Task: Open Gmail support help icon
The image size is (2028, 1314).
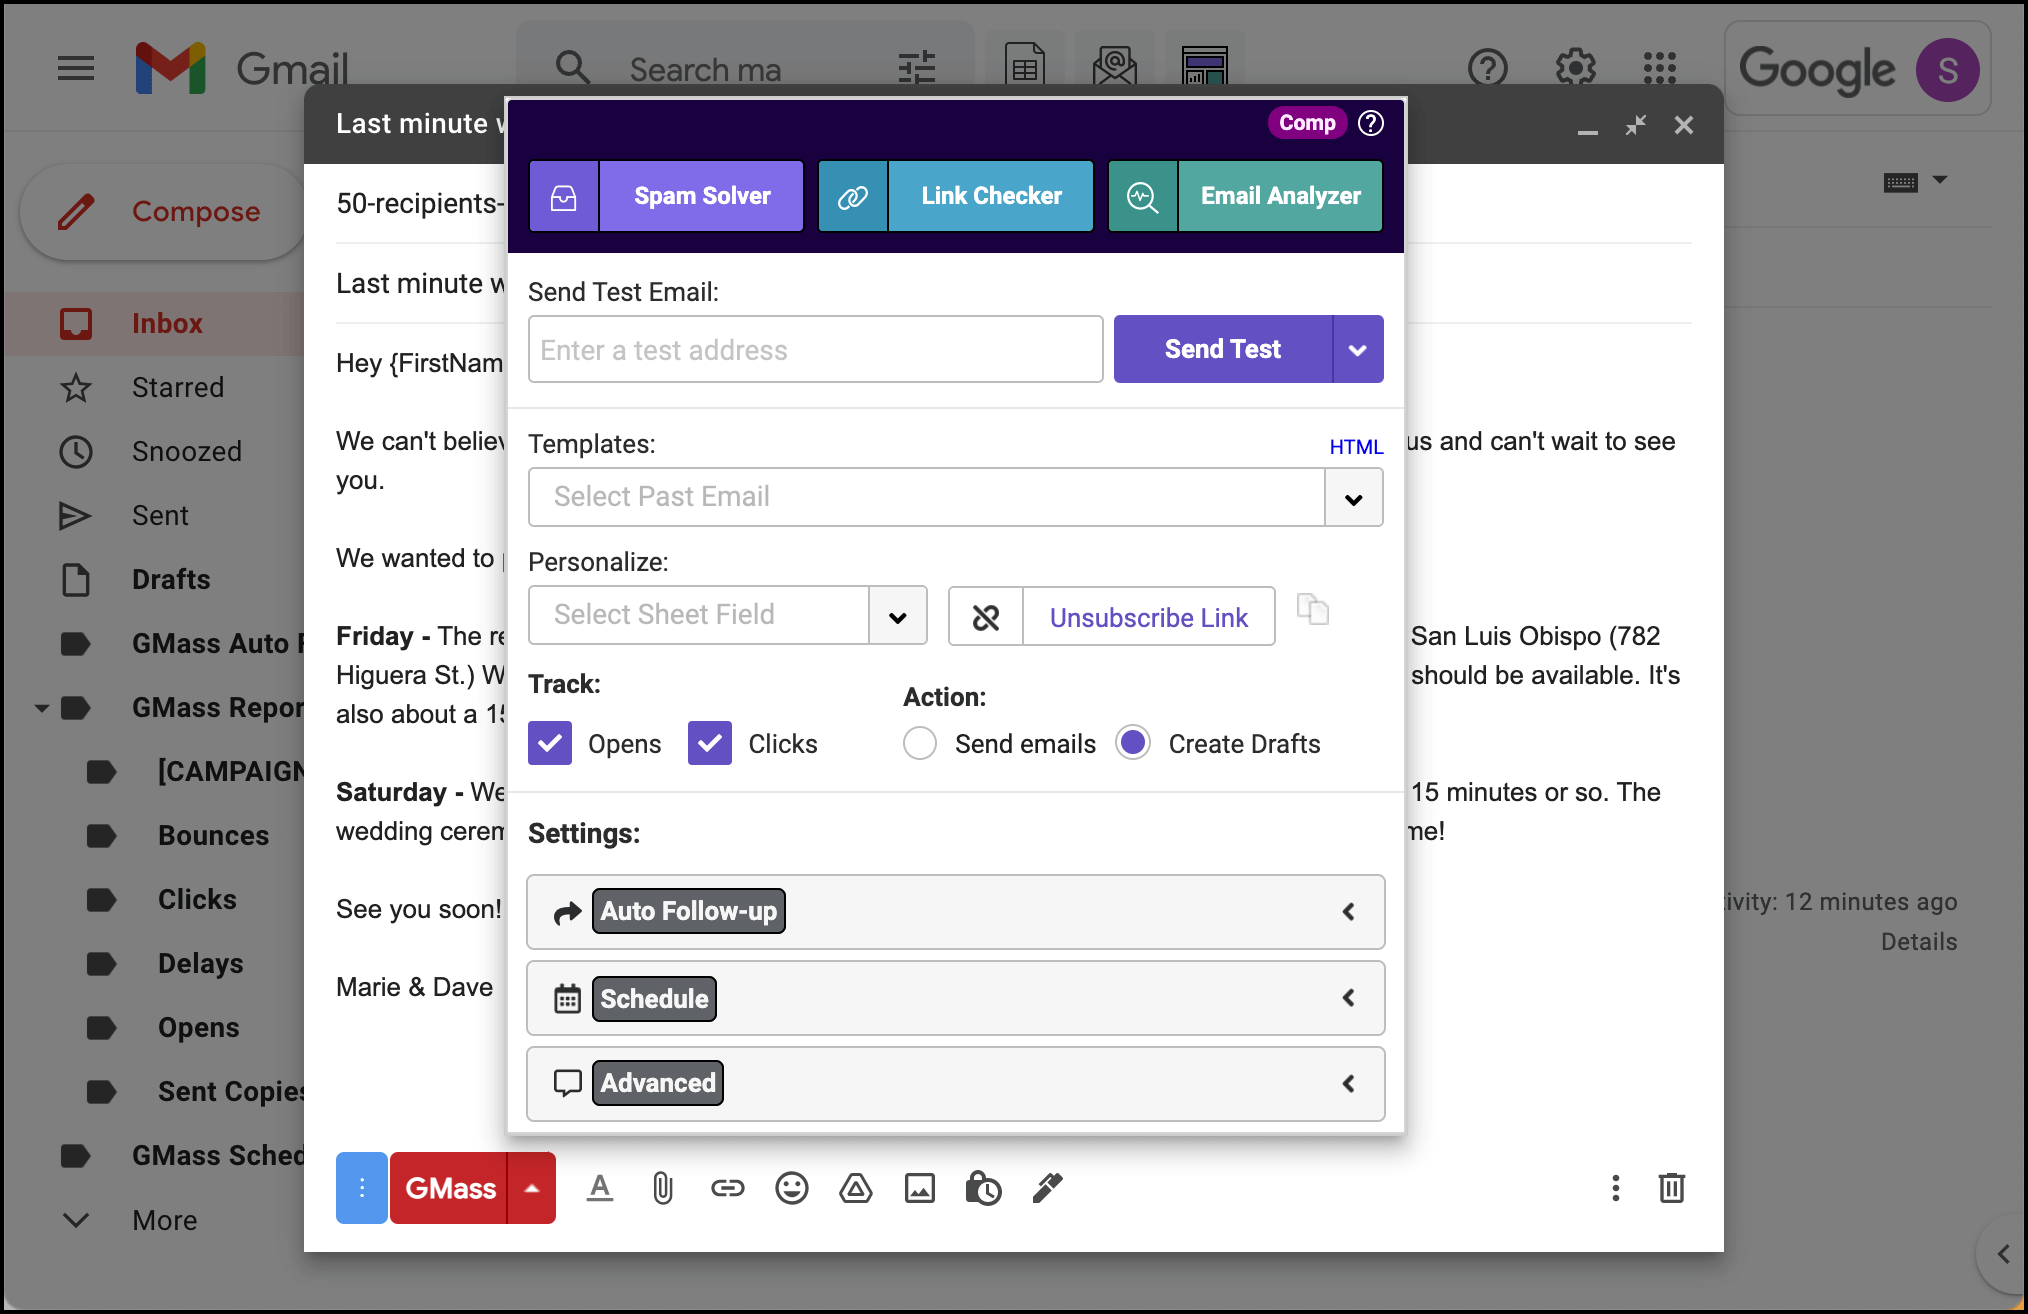Action: tap(1488, 69)
